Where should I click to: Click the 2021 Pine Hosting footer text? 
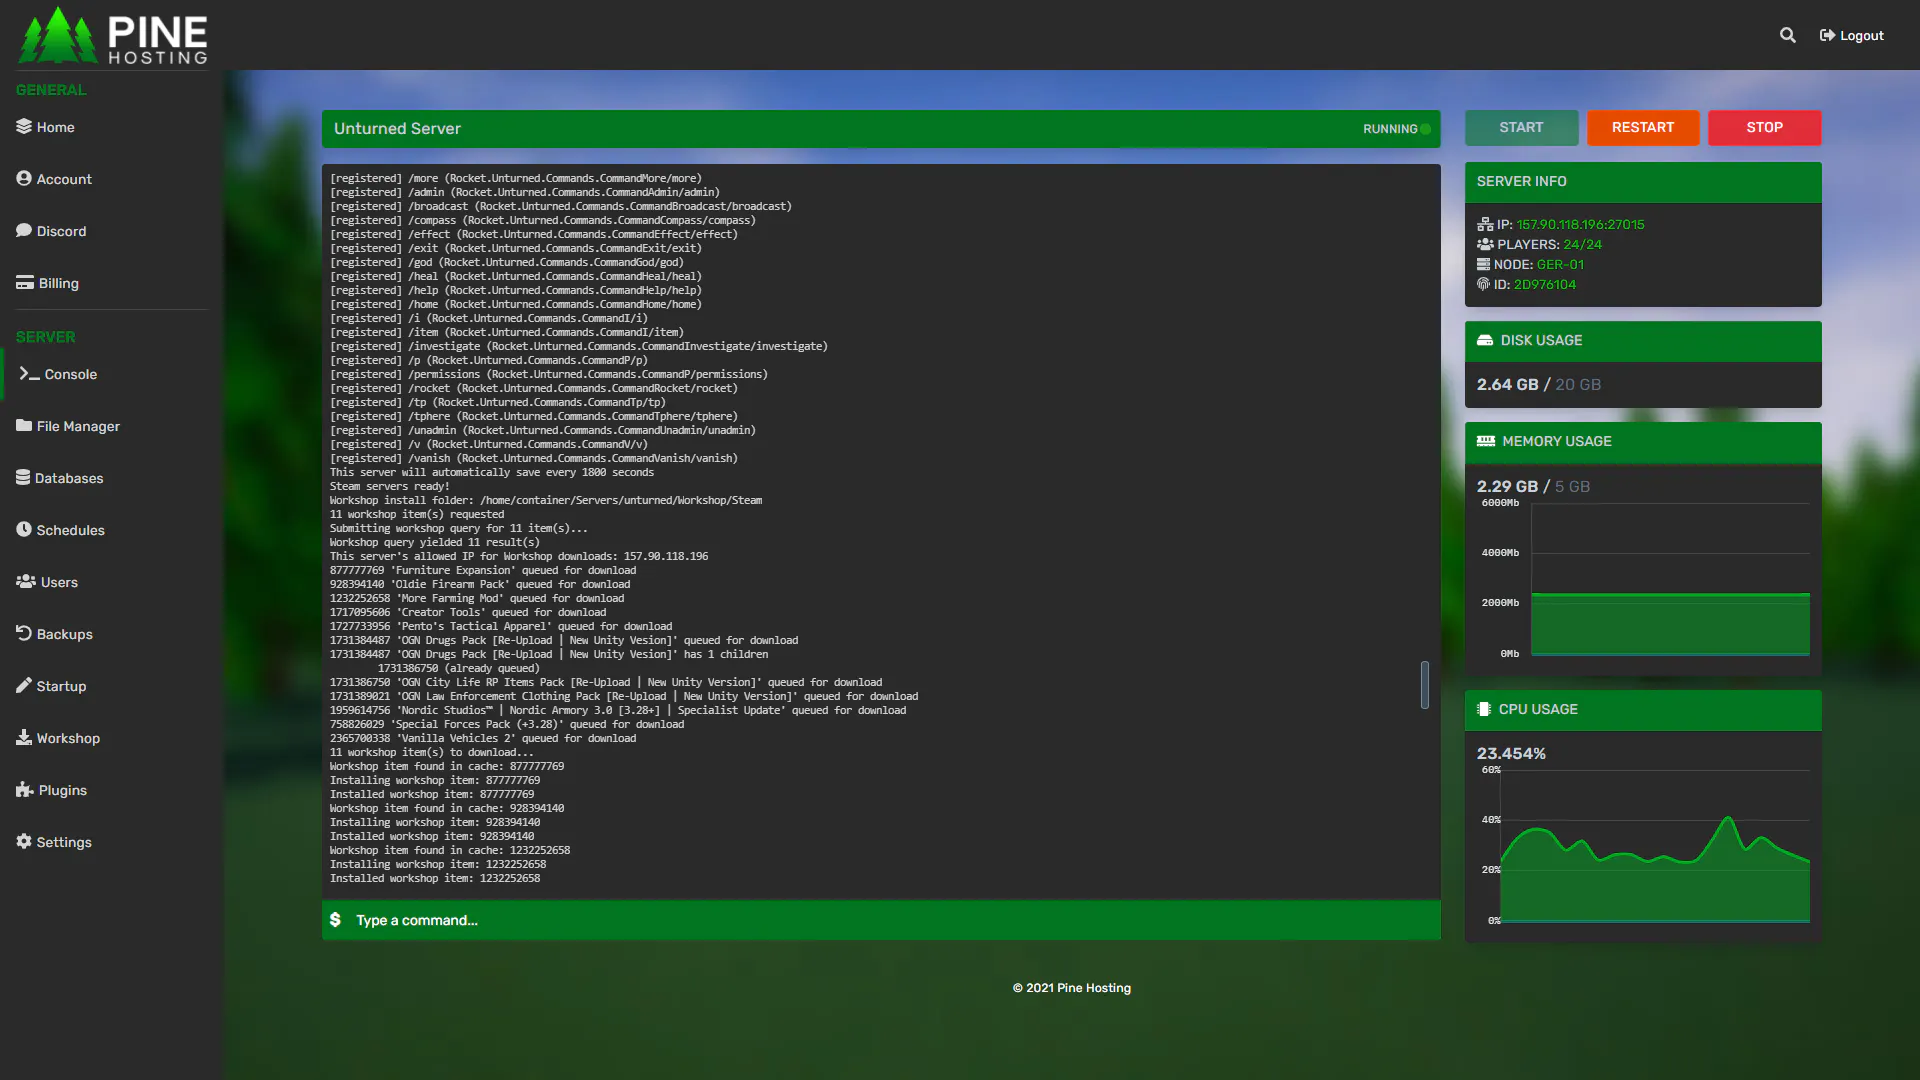1071,988
